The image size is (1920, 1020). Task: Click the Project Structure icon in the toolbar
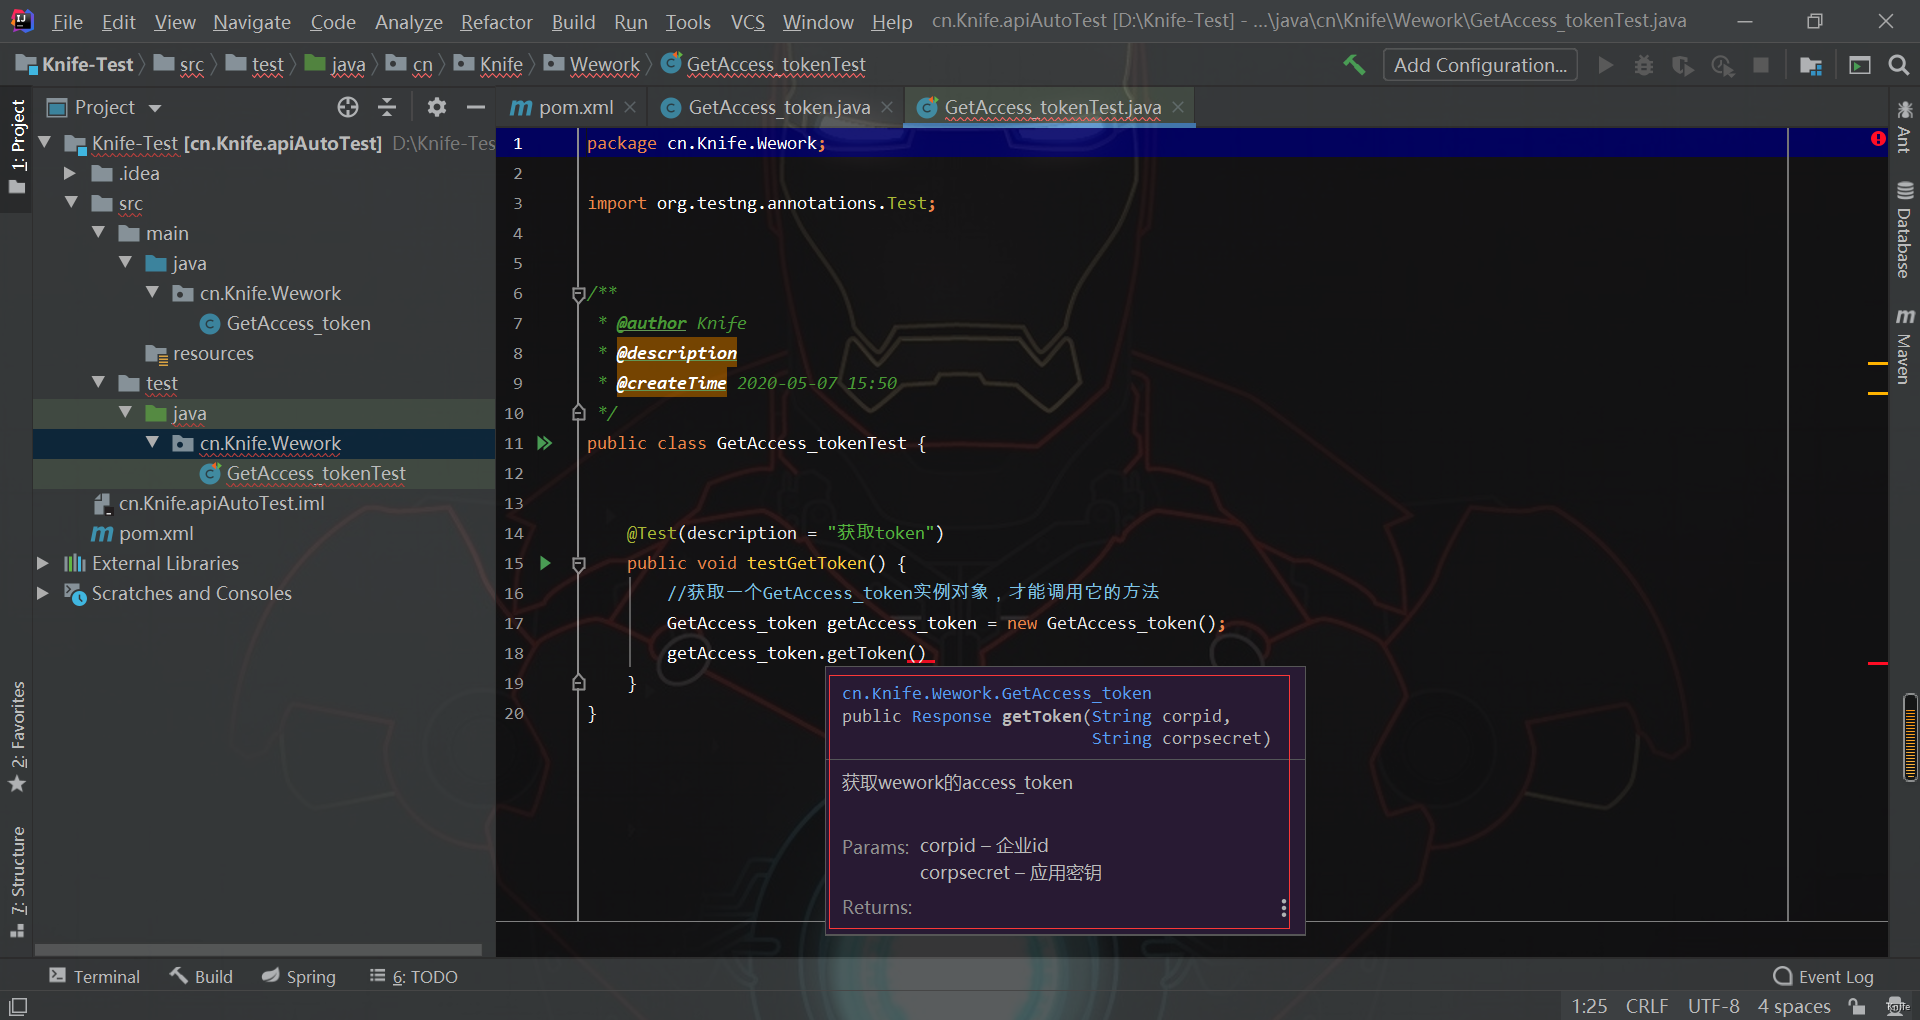click(1810, 65)
